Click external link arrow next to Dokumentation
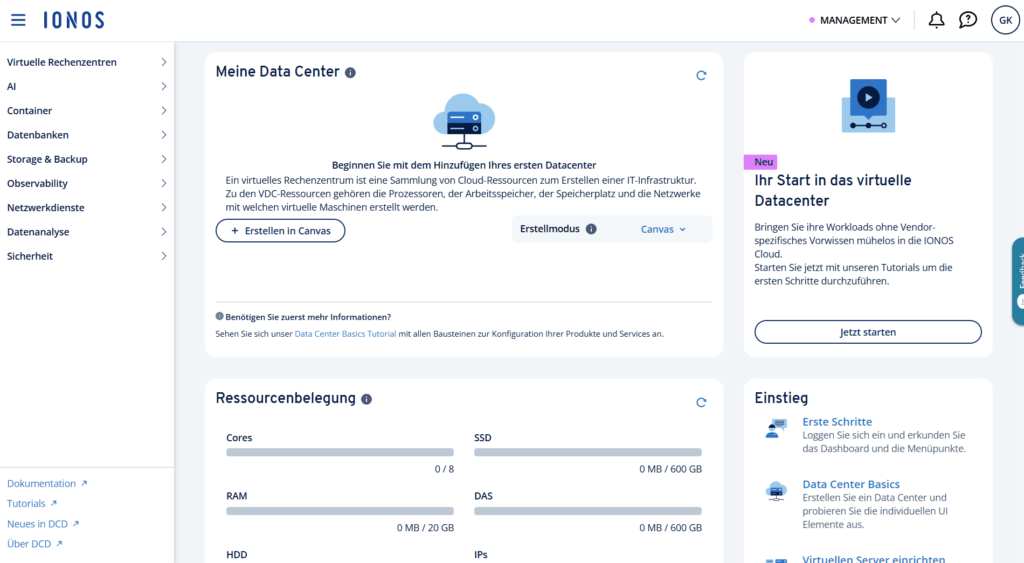1024x563 pixels. click(84, 483)
